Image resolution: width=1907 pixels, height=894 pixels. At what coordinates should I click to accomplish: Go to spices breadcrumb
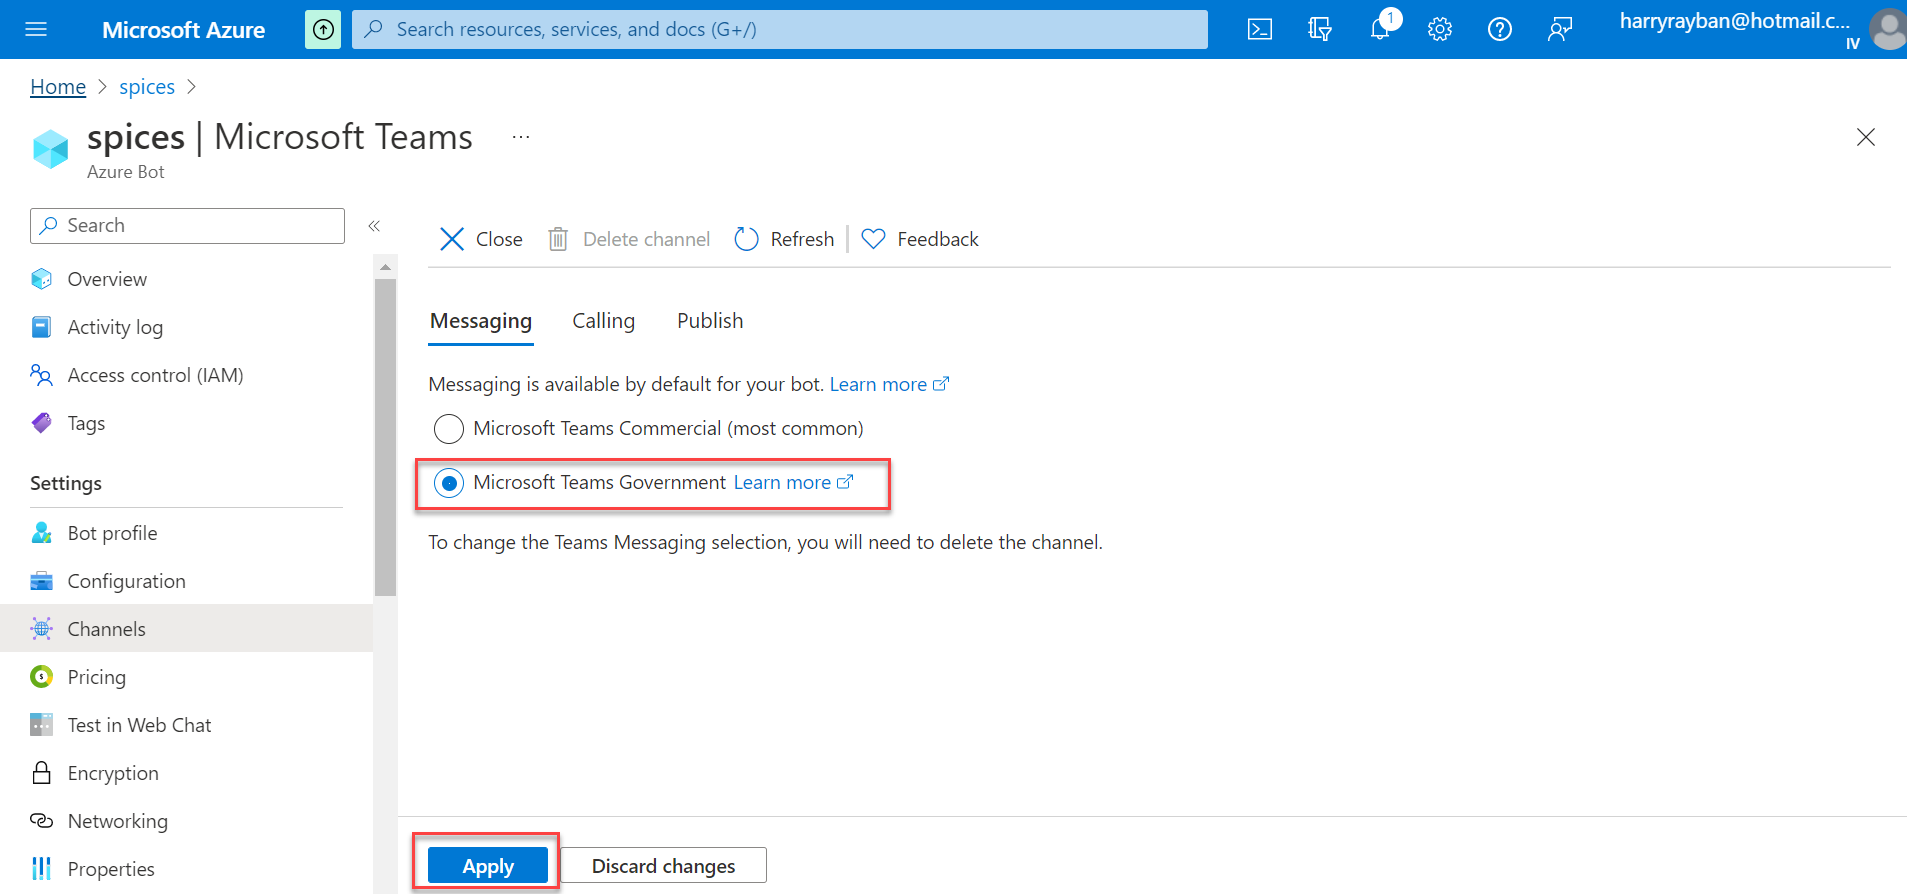147,87
